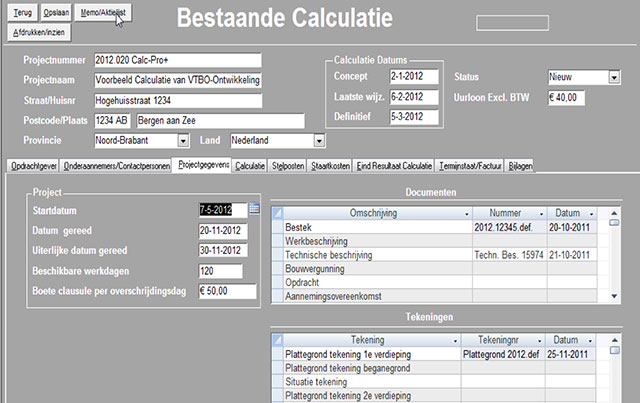Click the Projectnummer input field
Image resolution: width=640 pixels, height=403 pixels.
(x=178, y=60)
